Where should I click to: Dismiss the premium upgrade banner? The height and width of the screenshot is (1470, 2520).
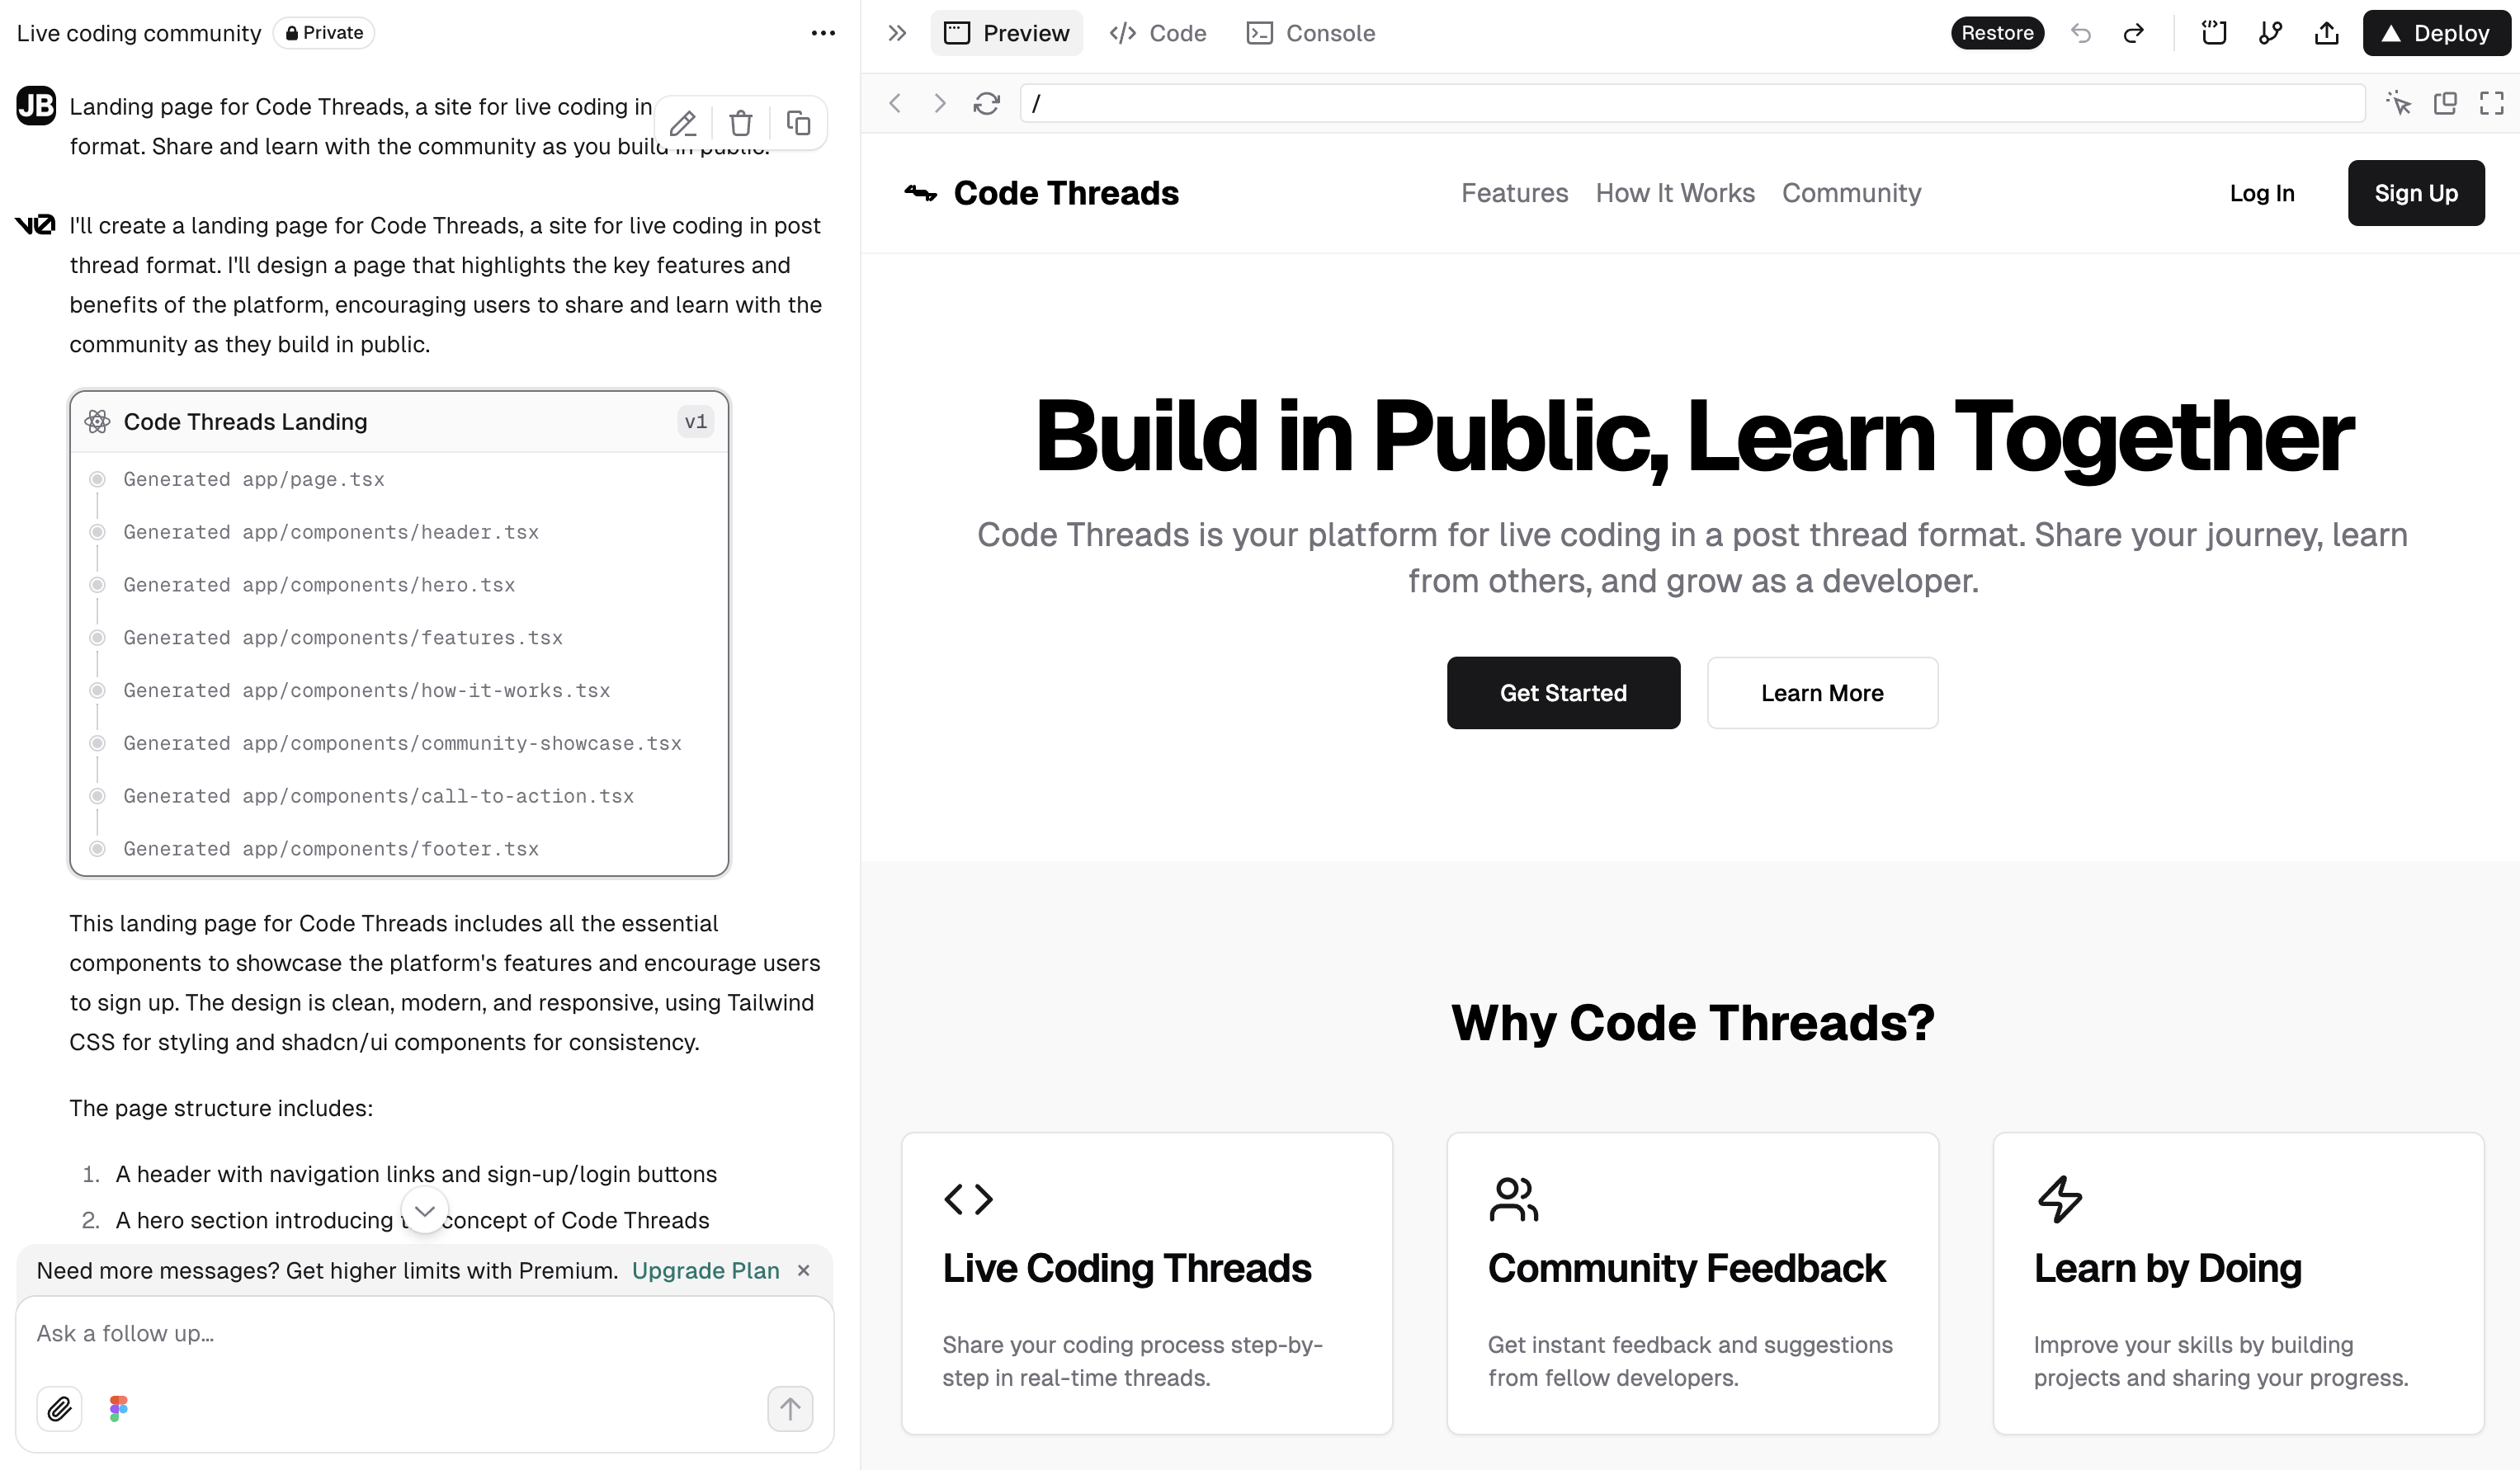tap(803, 1270)
